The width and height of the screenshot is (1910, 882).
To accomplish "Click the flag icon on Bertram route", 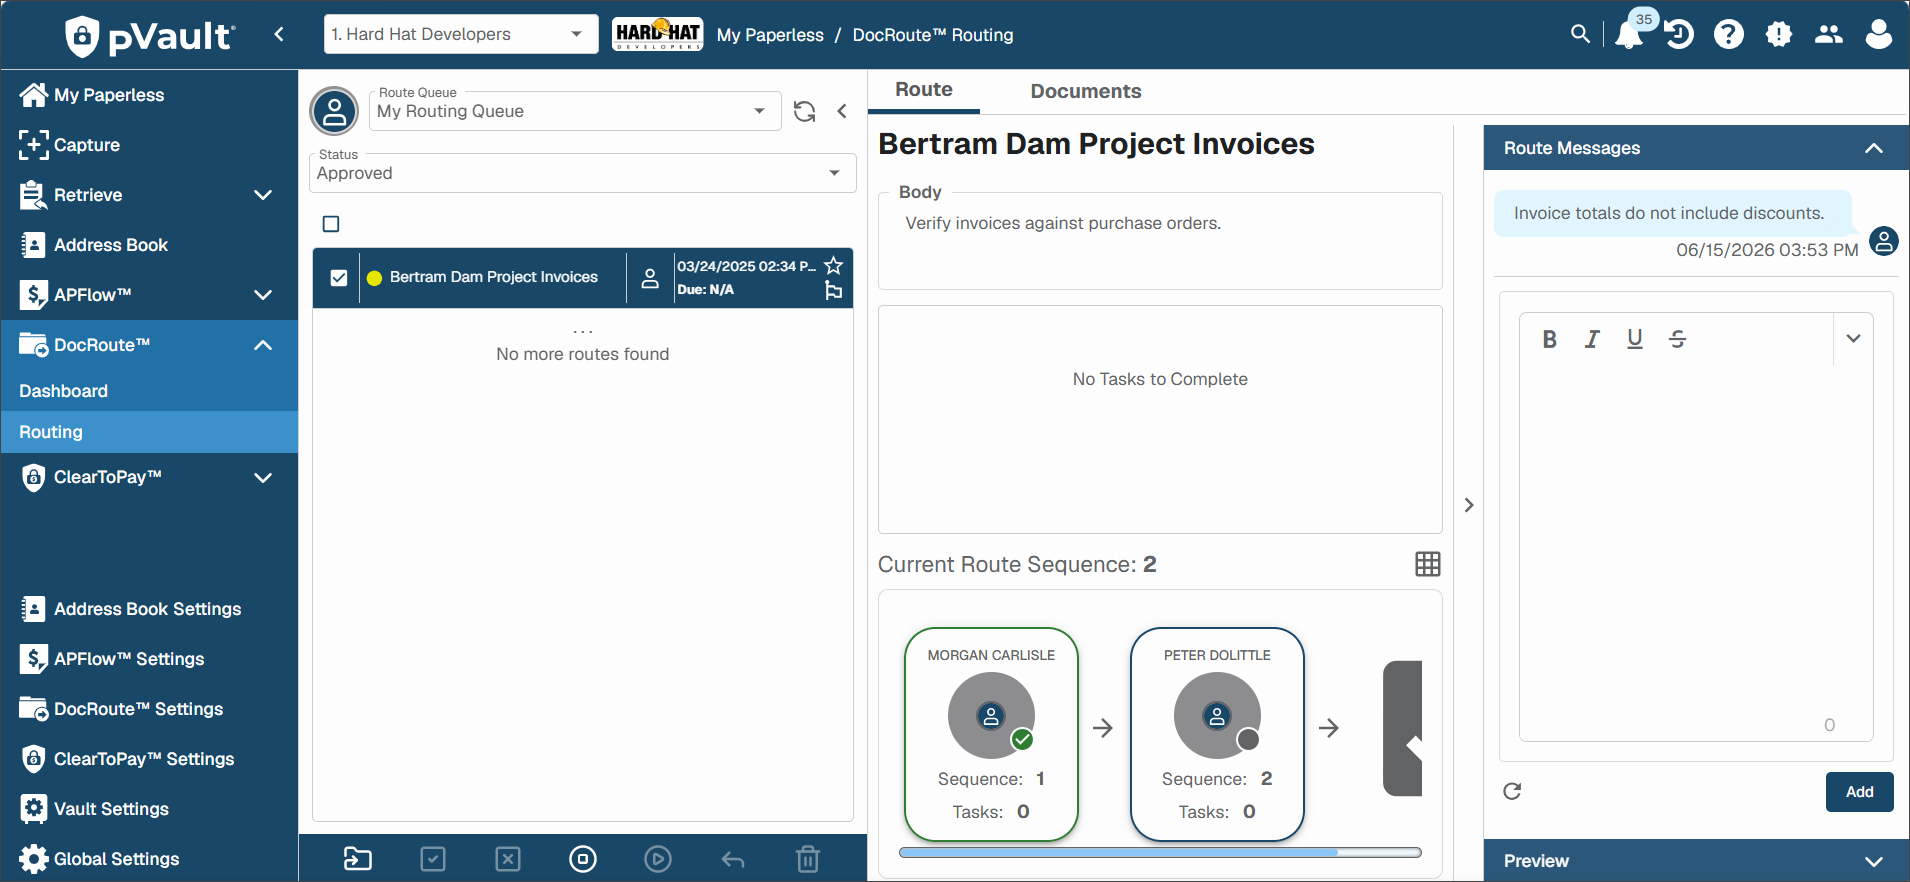I will click(834, 290).
